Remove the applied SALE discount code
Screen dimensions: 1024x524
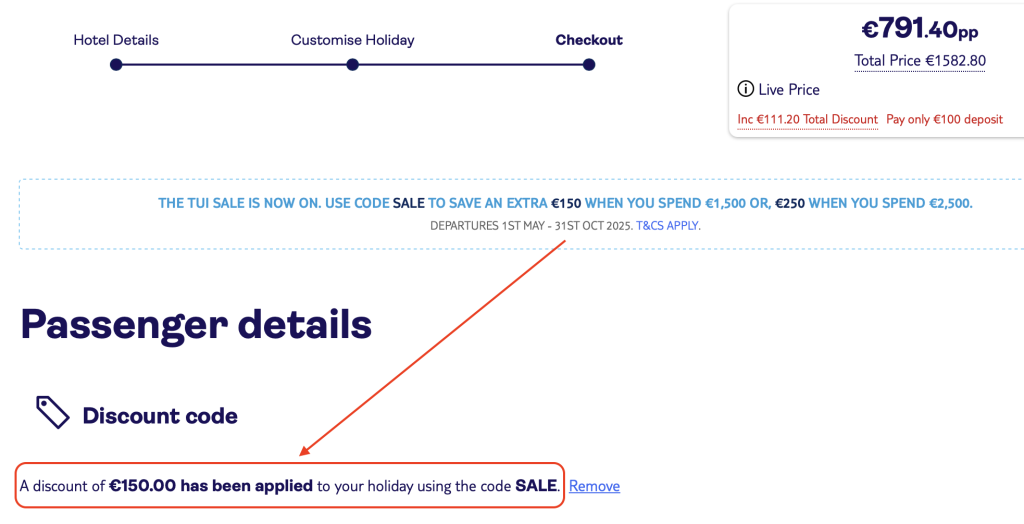click(594, 486)
